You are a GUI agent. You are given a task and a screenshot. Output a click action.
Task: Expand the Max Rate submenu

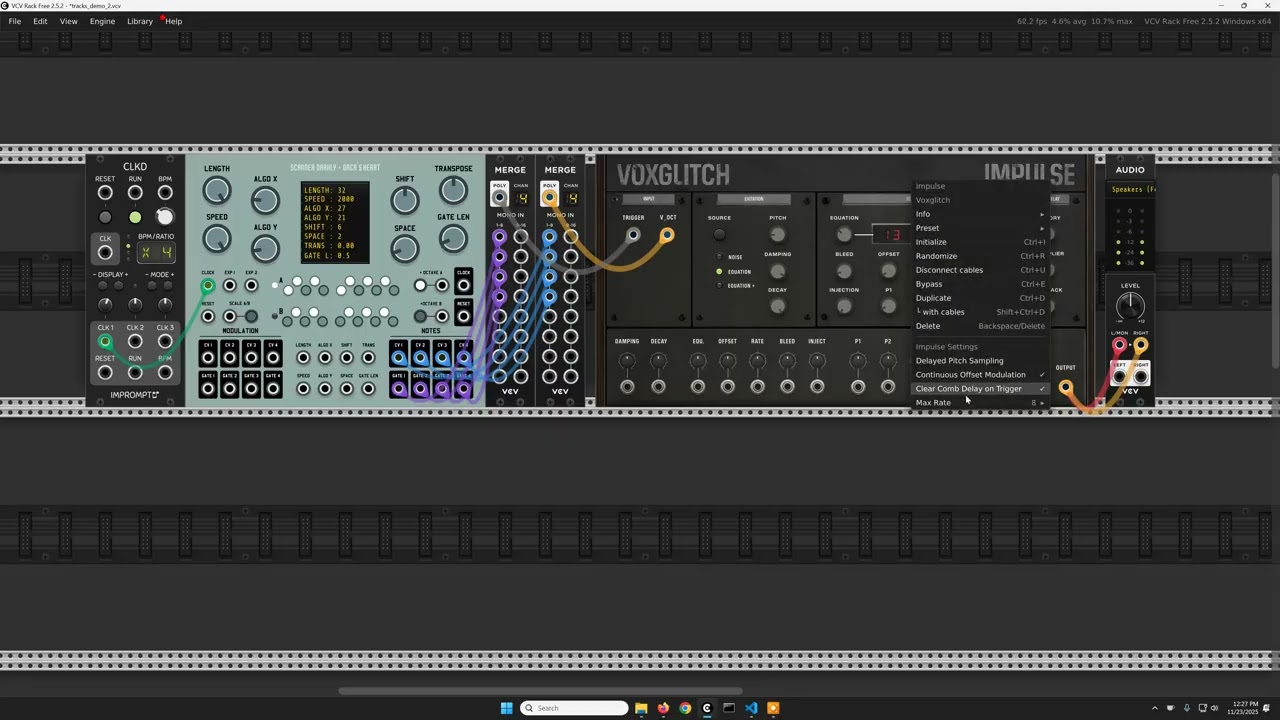coord(980,403)
